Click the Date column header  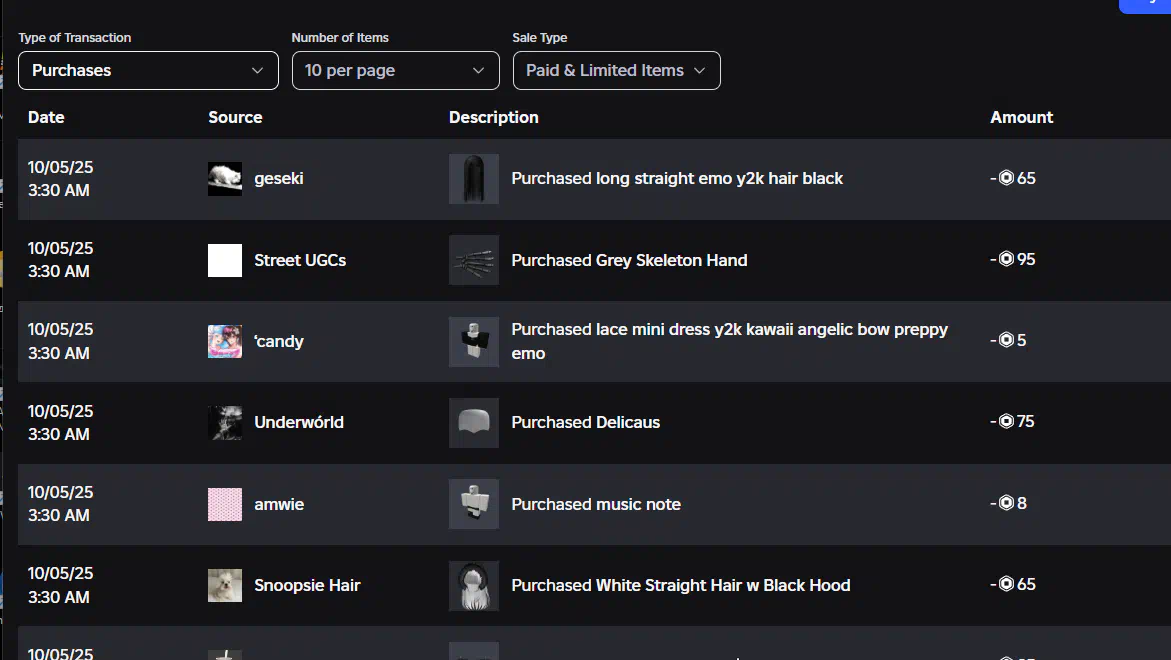[x=46, y=117]
